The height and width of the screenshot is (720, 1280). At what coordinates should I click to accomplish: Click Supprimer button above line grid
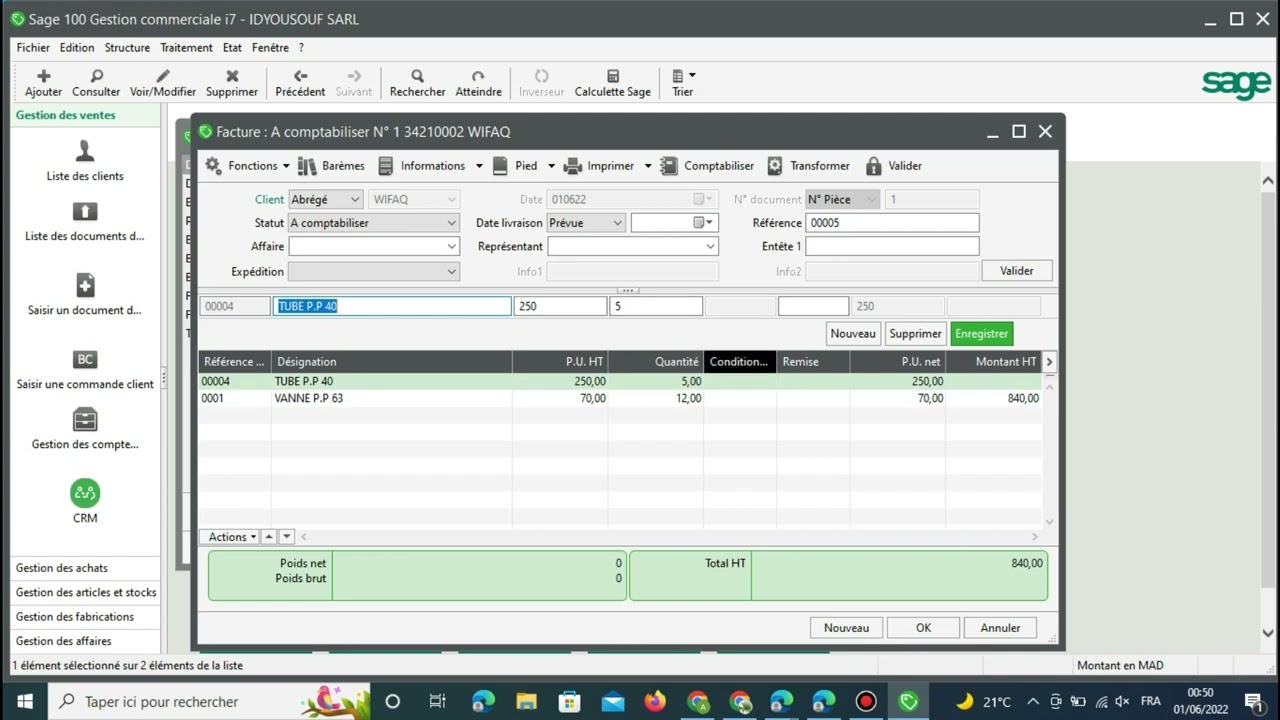point(915,334)
